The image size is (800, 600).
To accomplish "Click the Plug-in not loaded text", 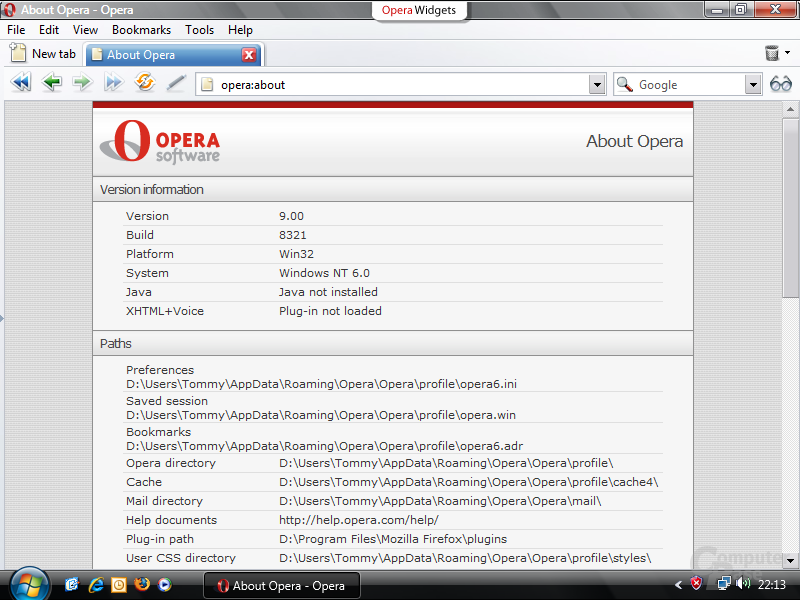I will tap(330, 311).
